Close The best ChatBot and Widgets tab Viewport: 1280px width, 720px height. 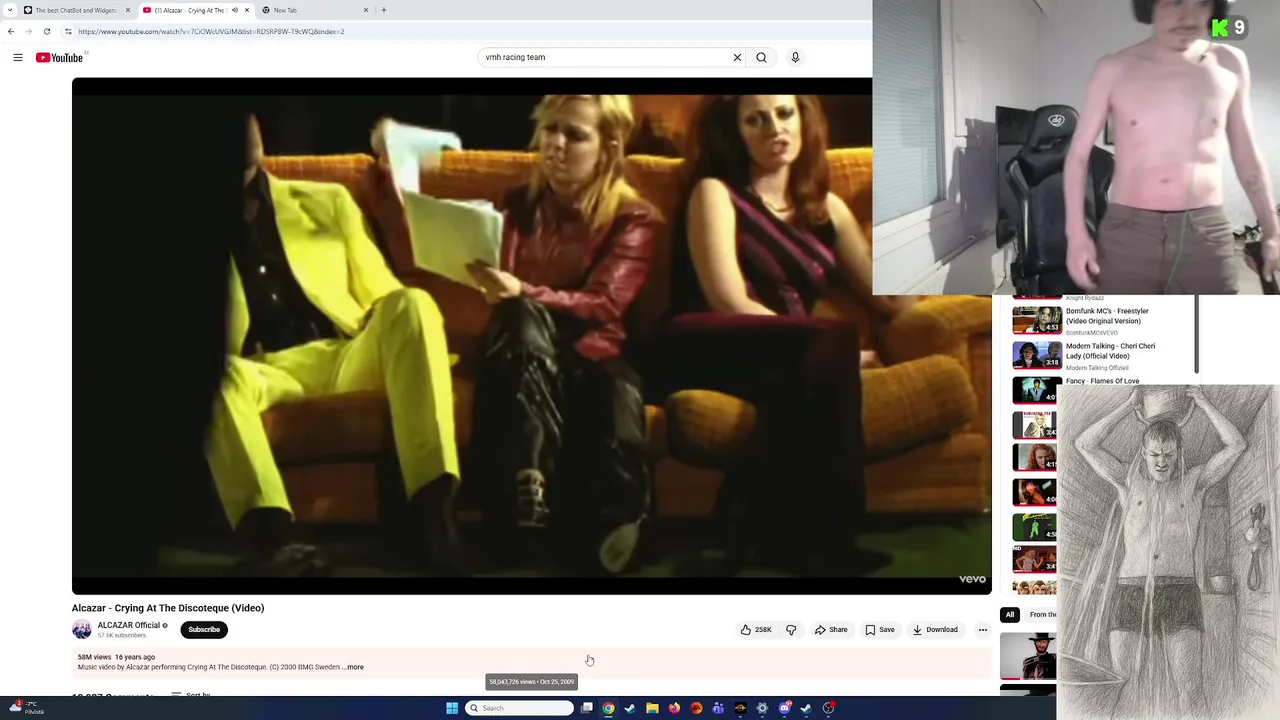click(127, 10)
